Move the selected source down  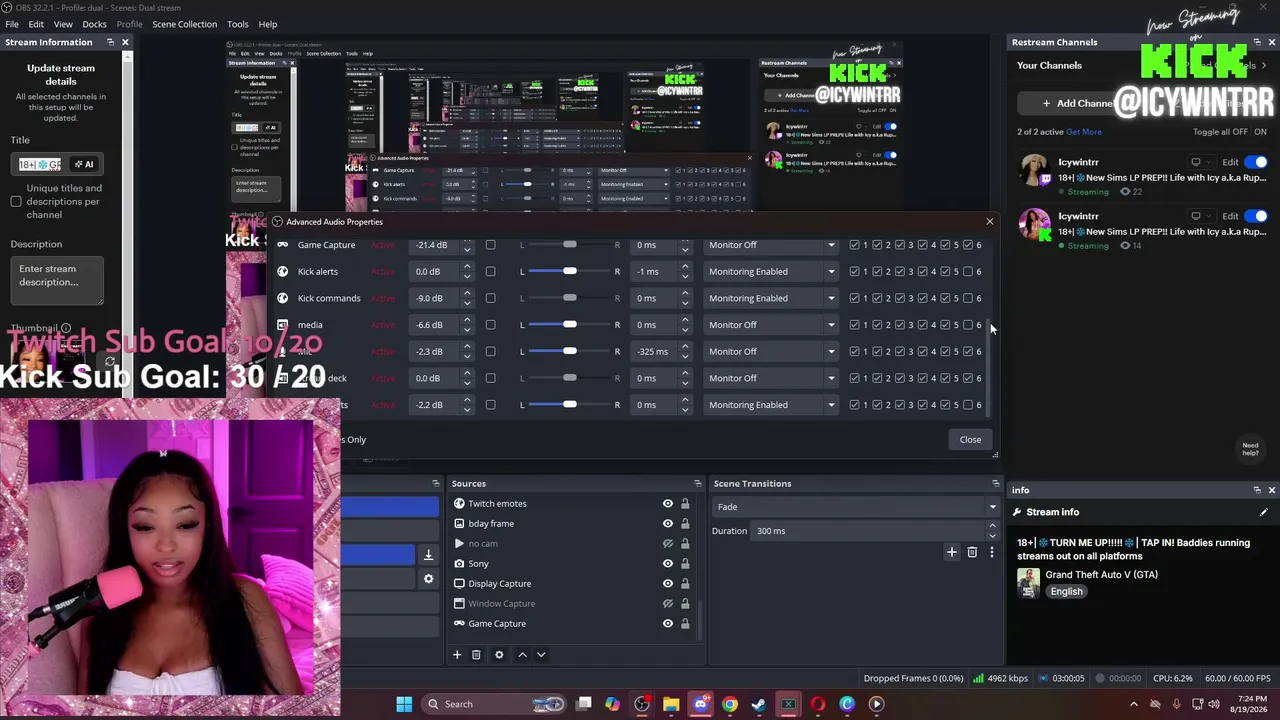coord(541,655)
